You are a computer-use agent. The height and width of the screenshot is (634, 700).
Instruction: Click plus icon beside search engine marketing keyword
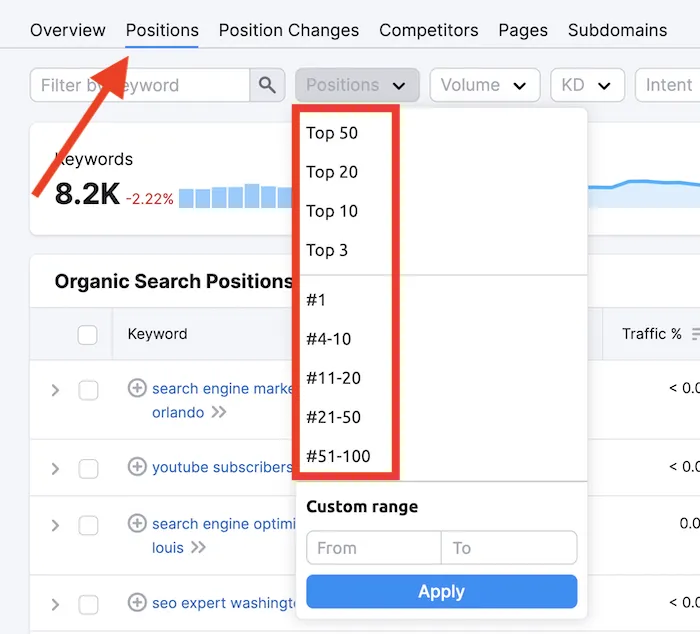pos(137,388)
